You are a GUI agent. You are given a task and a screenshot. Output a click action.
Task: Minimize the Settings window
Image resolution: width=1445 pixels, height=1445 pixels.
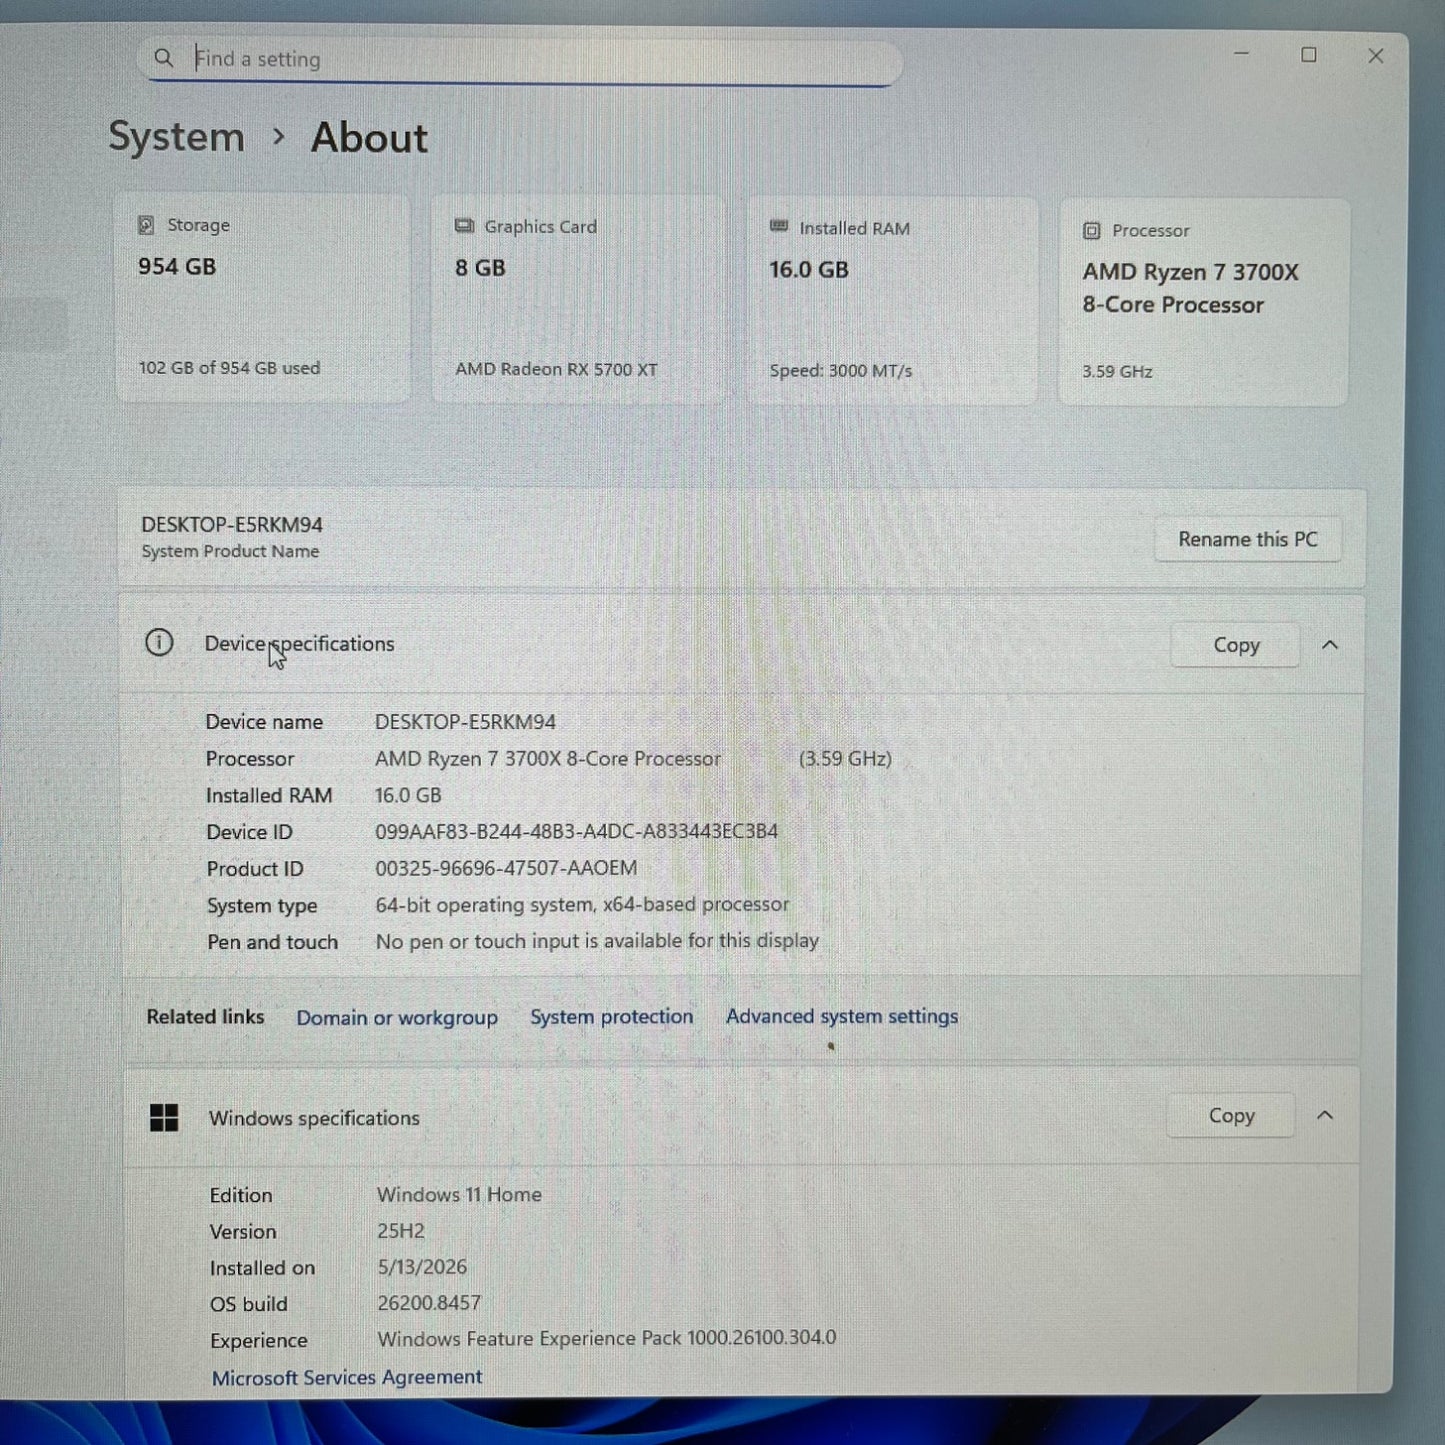1242,54
